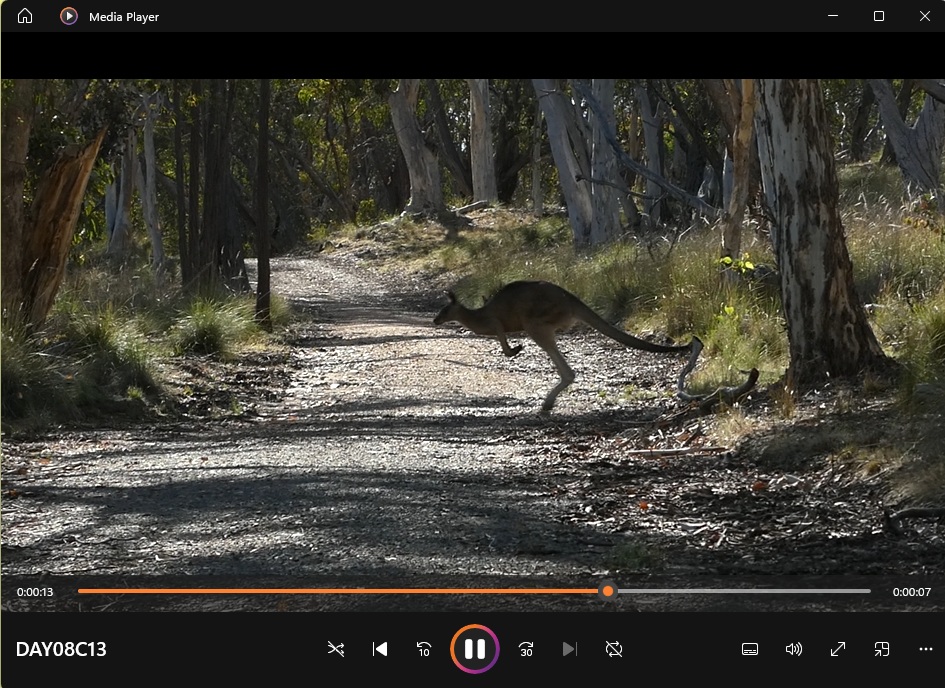This screenshot has width=945, height=688.
Task: Toggle repeat mode
Action: pos(614,649)
